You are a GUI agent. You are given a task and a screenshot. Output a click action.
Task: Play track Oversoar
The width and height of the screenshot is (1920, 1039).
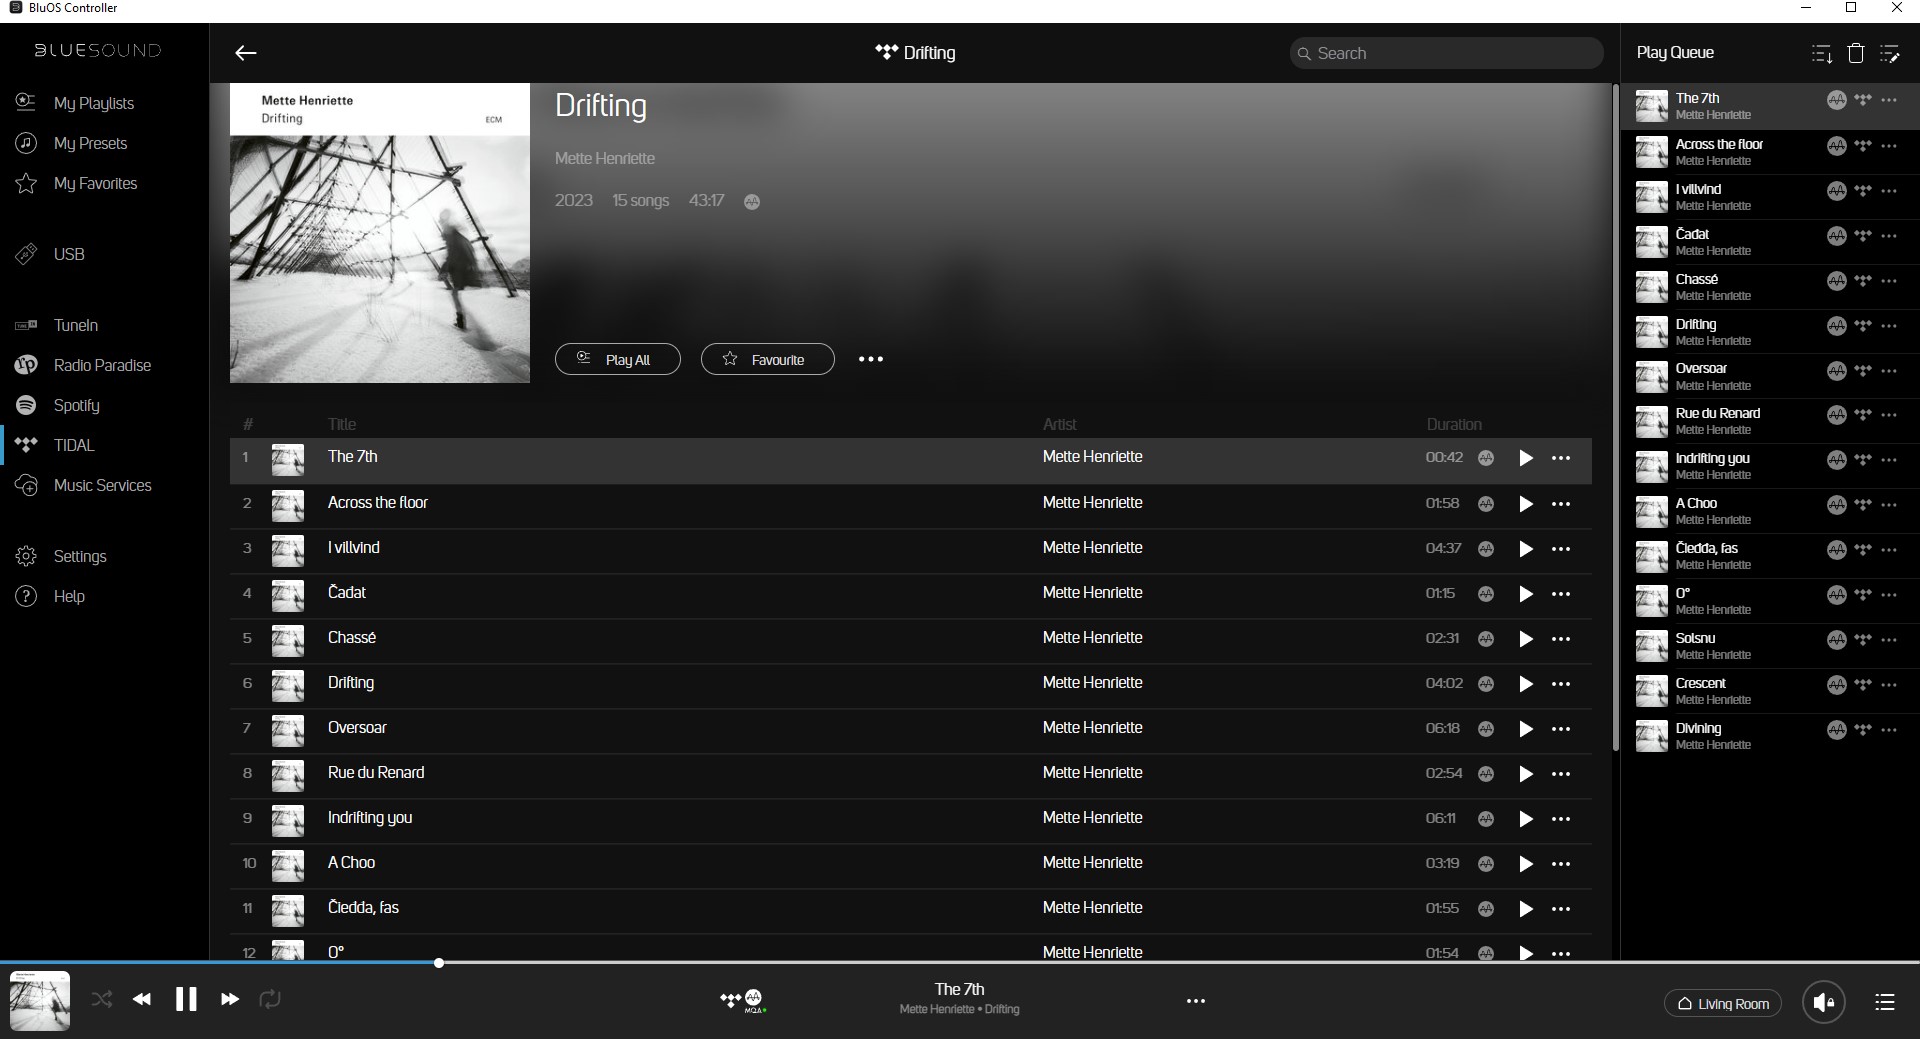pyautogui.click(x=1526, y=728)
